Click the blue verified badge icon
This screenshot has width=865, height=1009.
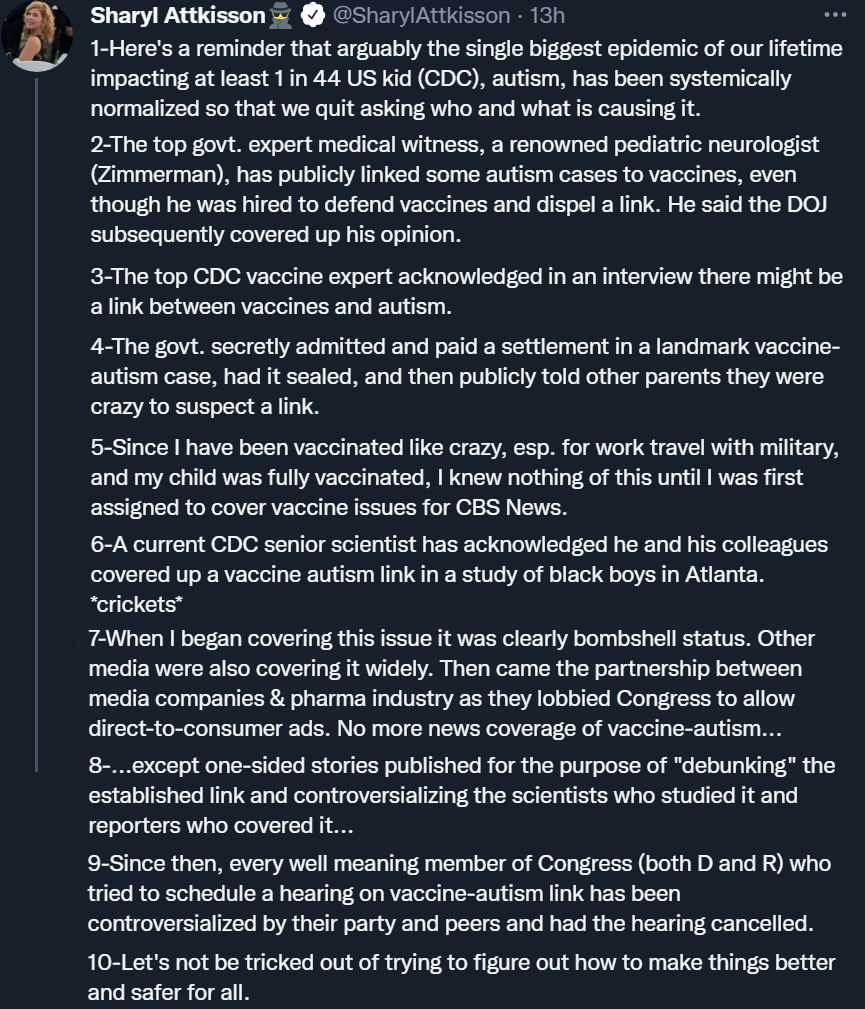point(313,15)
